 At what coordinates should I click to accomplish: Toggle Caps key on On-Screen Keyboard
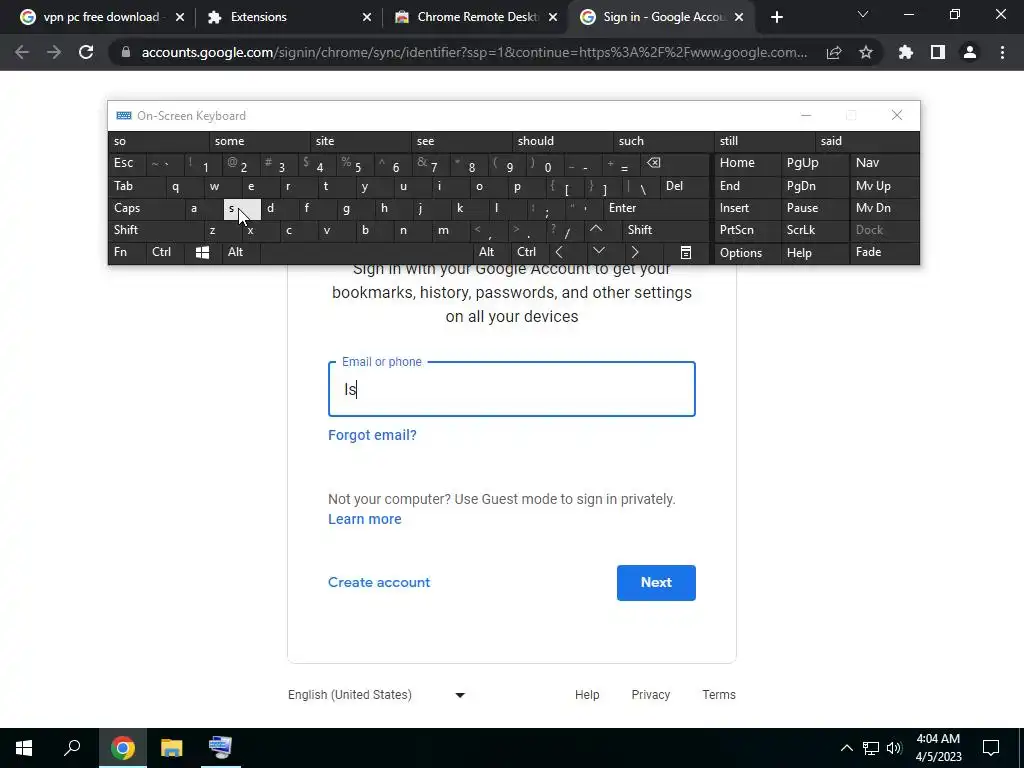(146, 208)
